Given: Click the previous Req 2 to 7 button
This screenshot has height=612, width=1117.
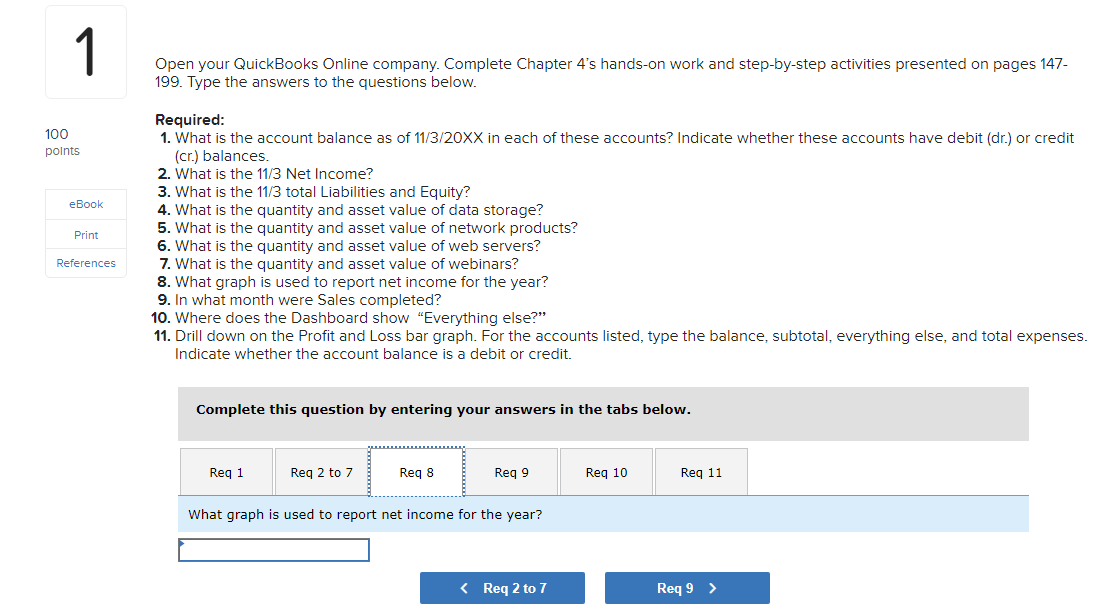Looking at the screenshot, I should (502, 588).
